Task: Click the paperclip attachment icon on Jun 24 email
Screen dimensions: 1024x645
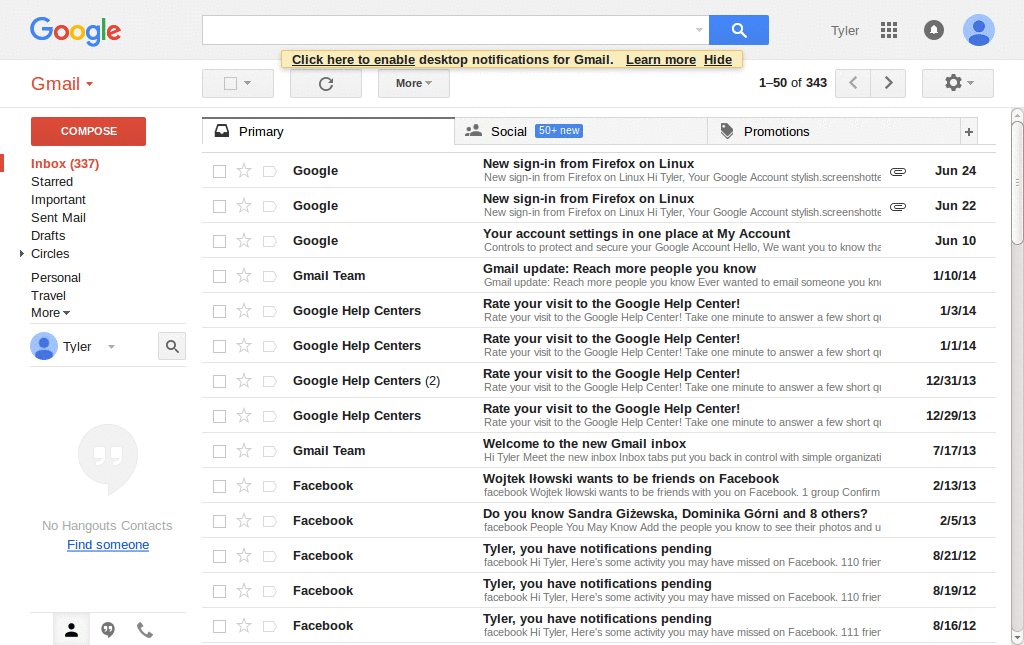Action: (897, 171)
